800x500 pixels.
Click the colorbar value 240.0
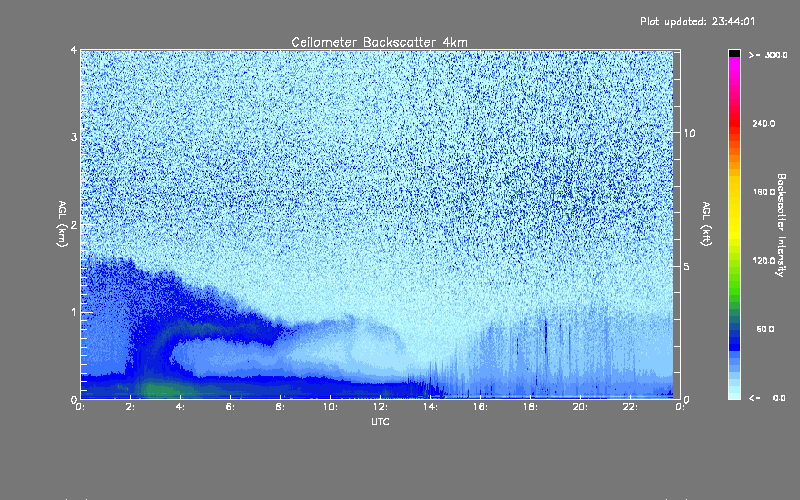pyautogui.click(x=764, y=123)
